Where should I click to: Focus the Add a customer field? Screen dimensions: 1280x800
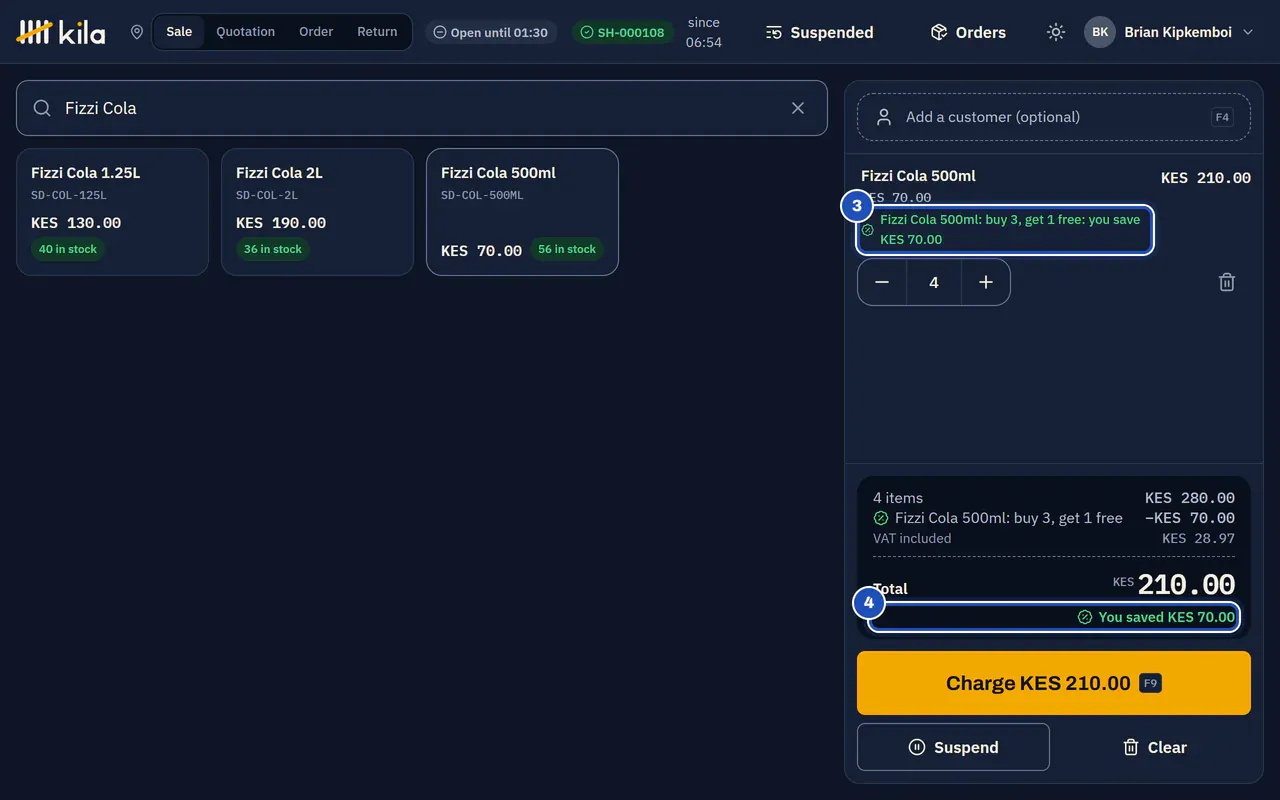pyautogui.click(x=1054, y=117)
